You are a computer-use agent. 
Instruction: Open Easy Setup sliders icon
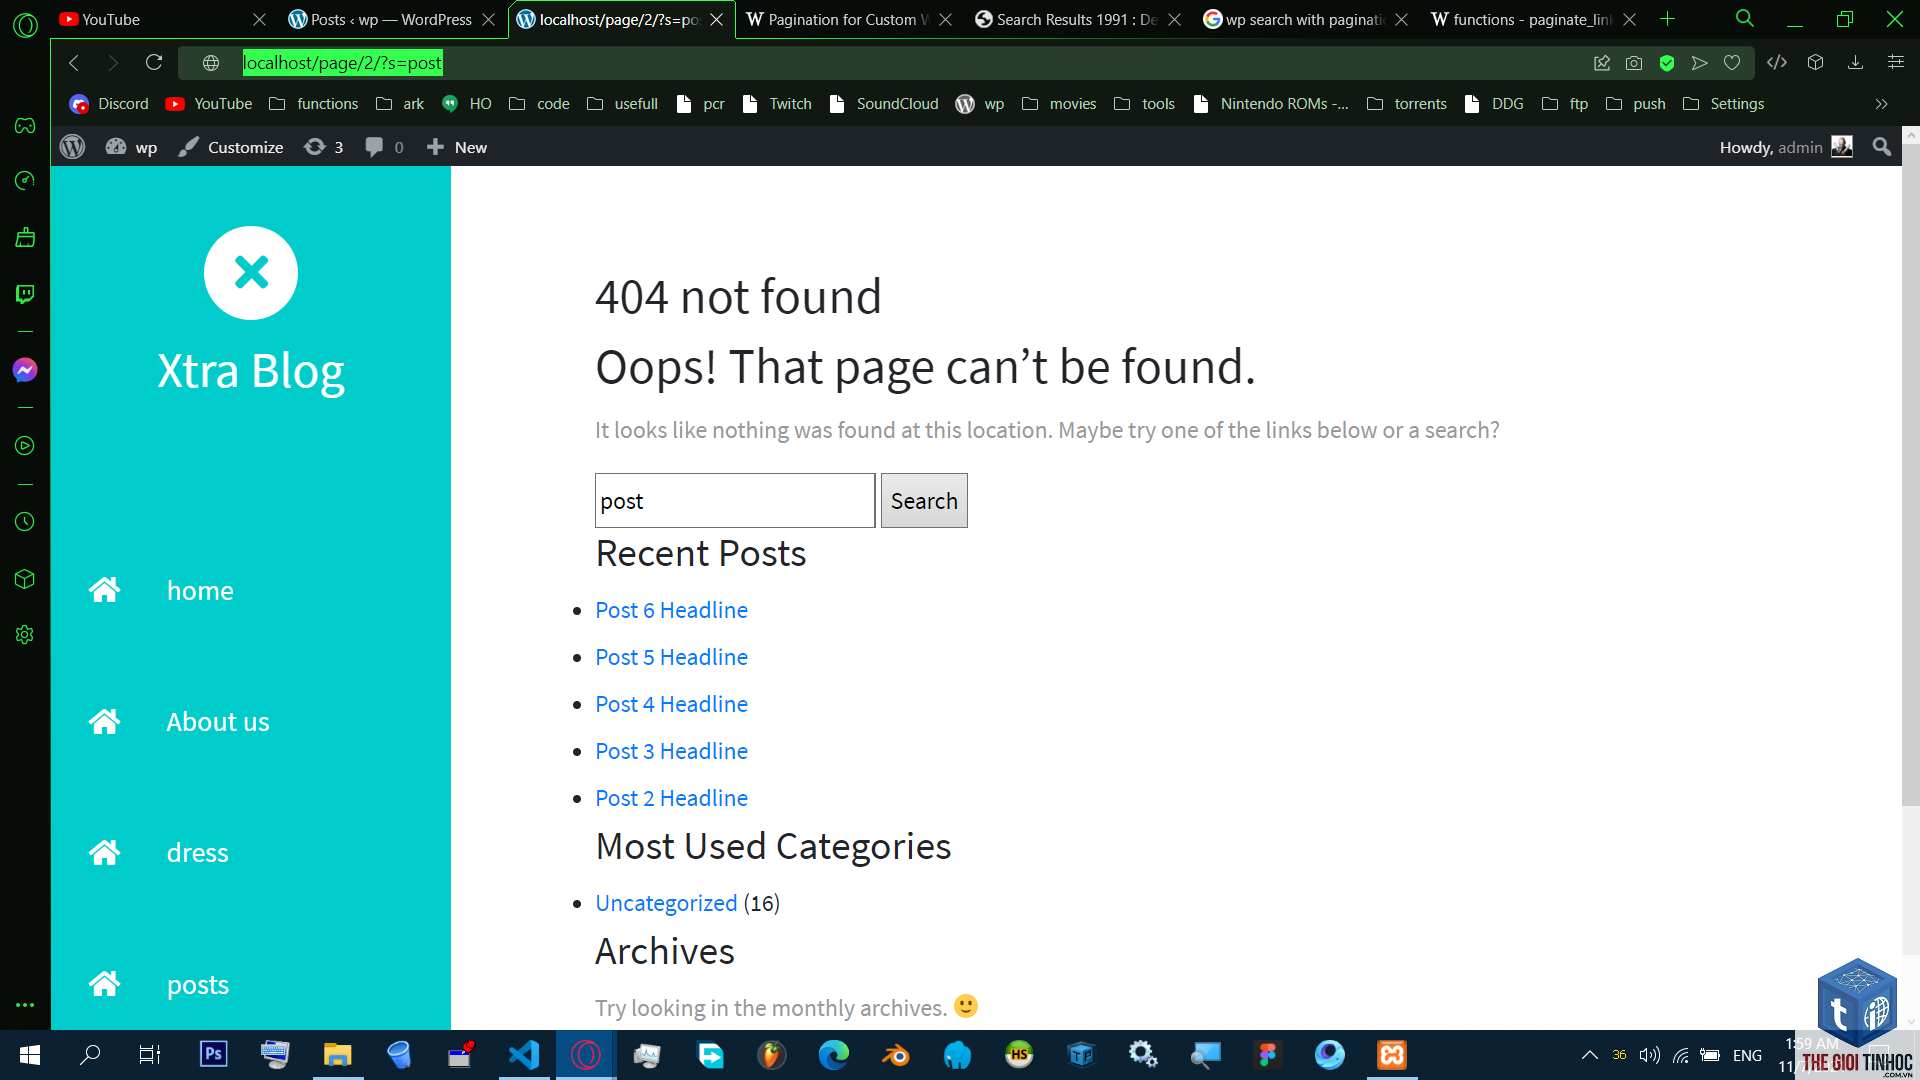[x=1895, y=63]
